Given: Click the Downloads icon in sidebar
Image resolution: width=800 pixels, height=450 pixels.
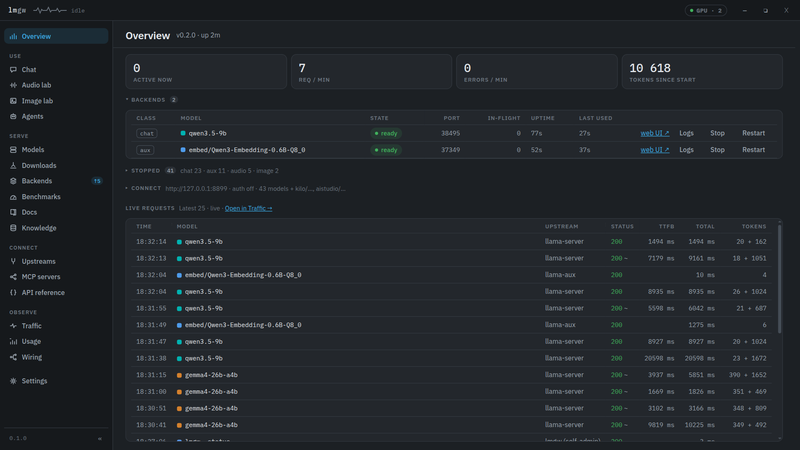Looking at the screenshot, I should point(13,165).
